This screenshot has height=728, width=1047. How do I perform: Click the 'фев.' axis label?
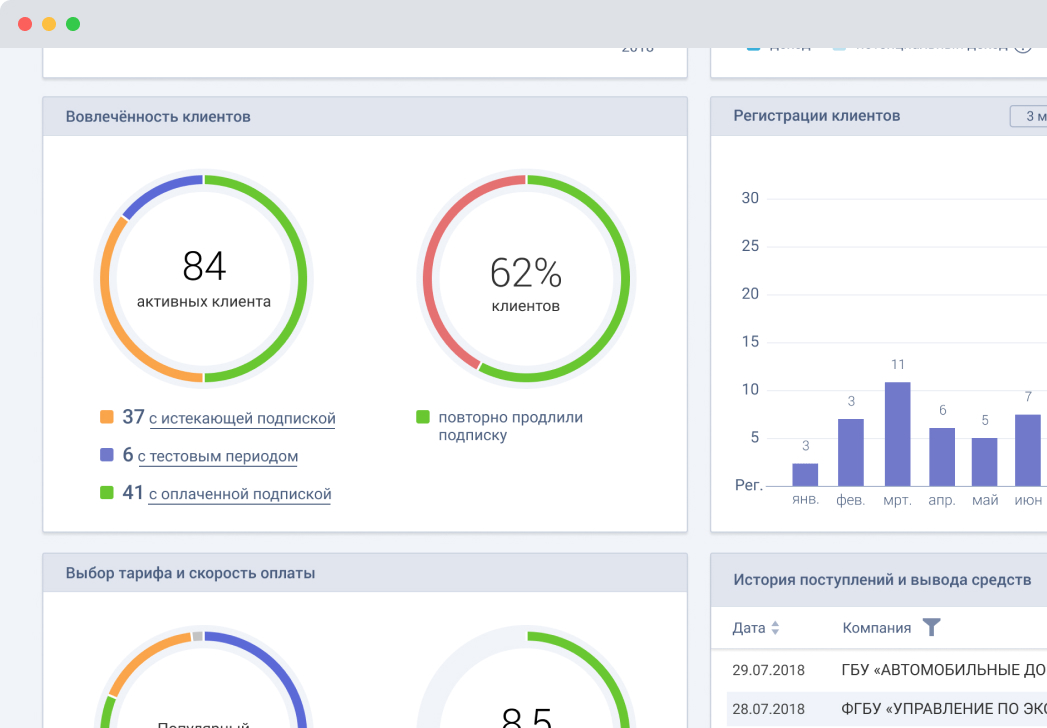pyautogui.click(x=851, y=500)
